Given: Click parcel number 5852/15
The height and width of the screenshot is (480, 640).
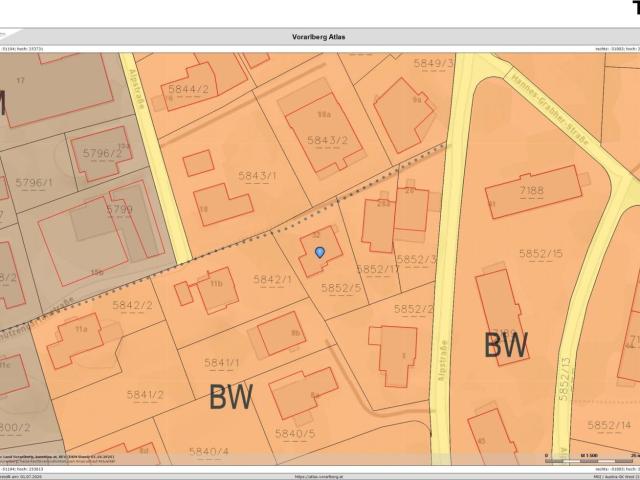Looking at the screenshot, I should (x=541, y=253).
